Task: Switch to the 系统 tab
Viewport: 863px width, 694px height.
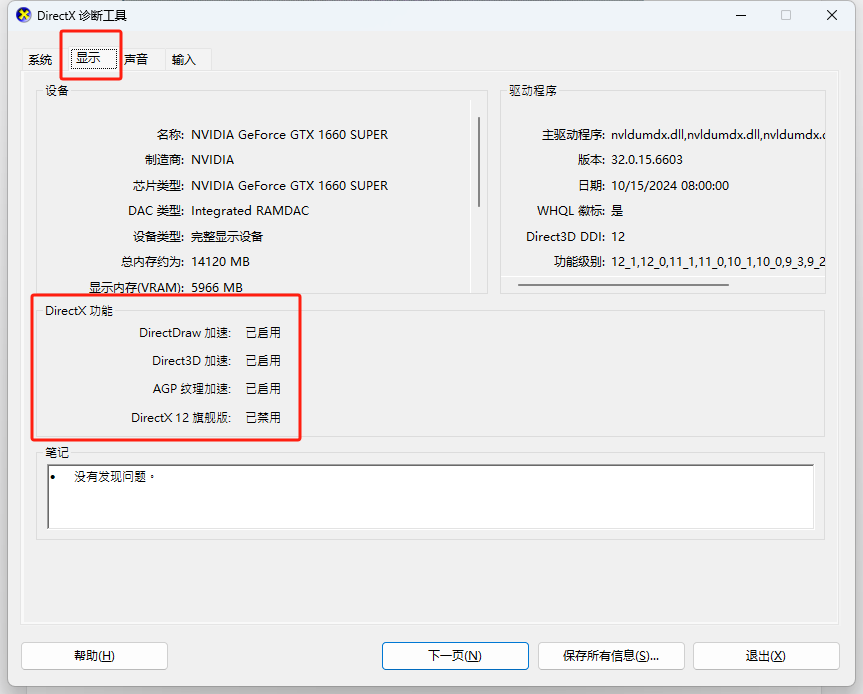Action: click(40, 59)
